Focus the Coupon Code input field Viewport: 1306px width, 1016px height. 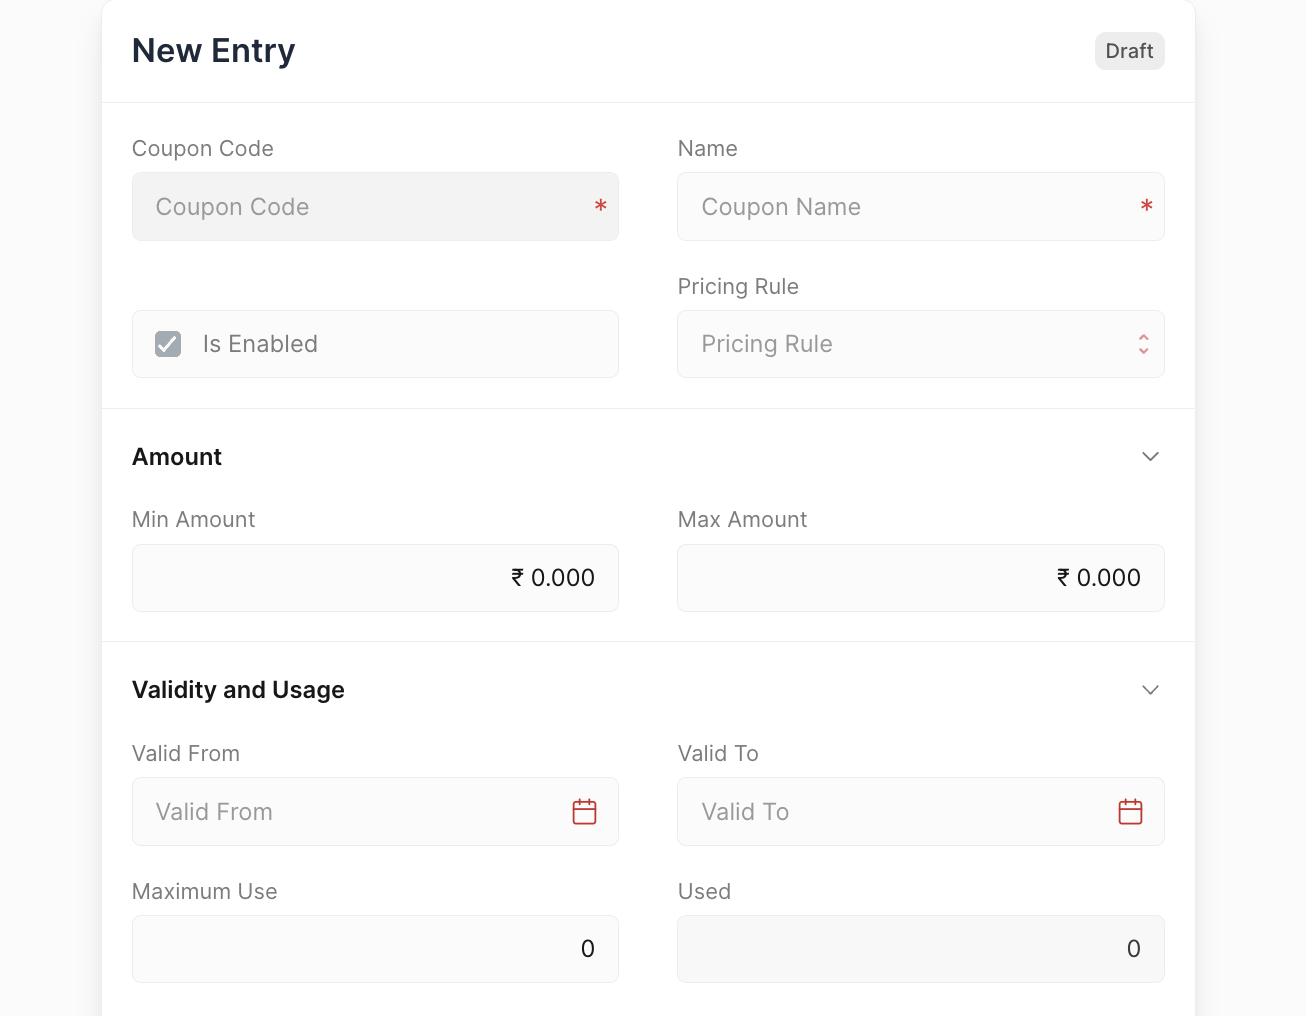(x=376, y=207)
